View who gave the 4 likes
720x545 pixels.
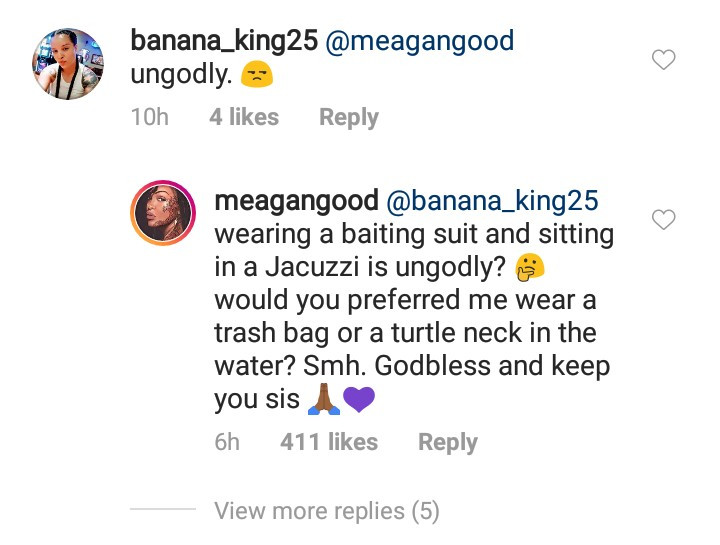244,117
